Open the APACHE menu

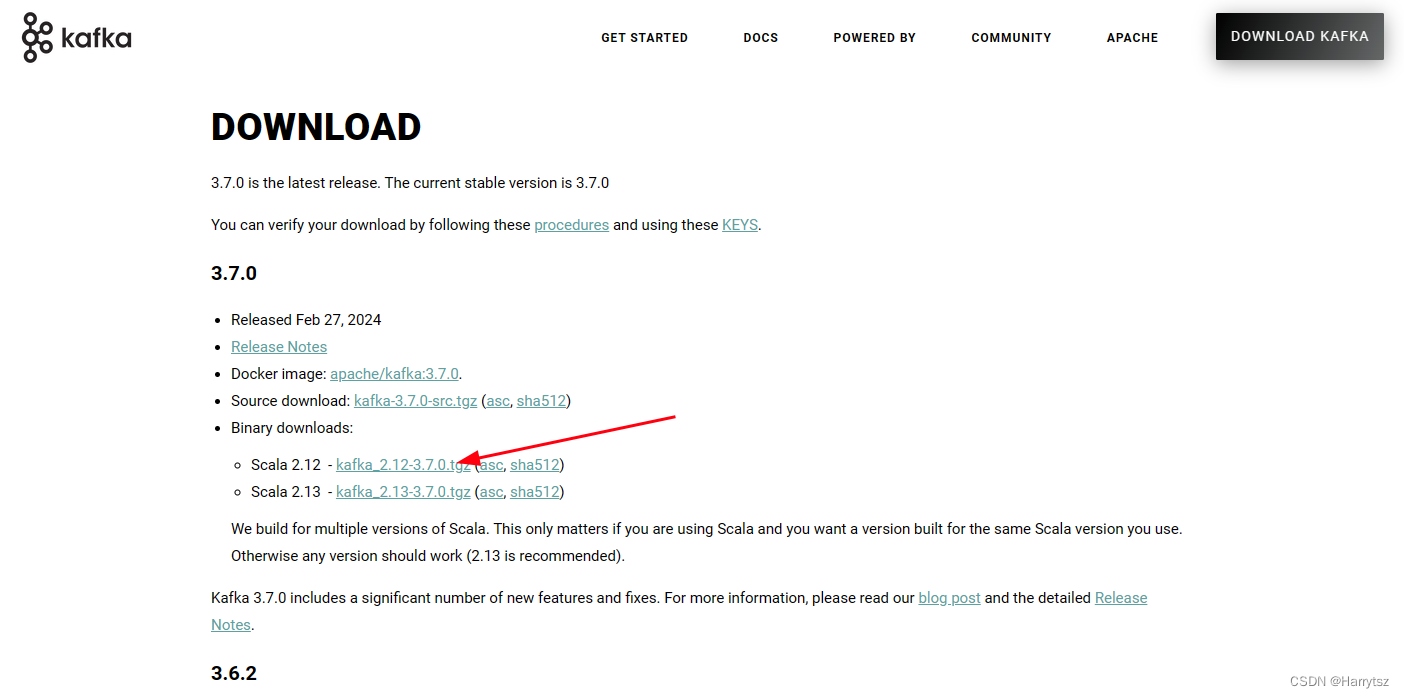(1132, 38)
